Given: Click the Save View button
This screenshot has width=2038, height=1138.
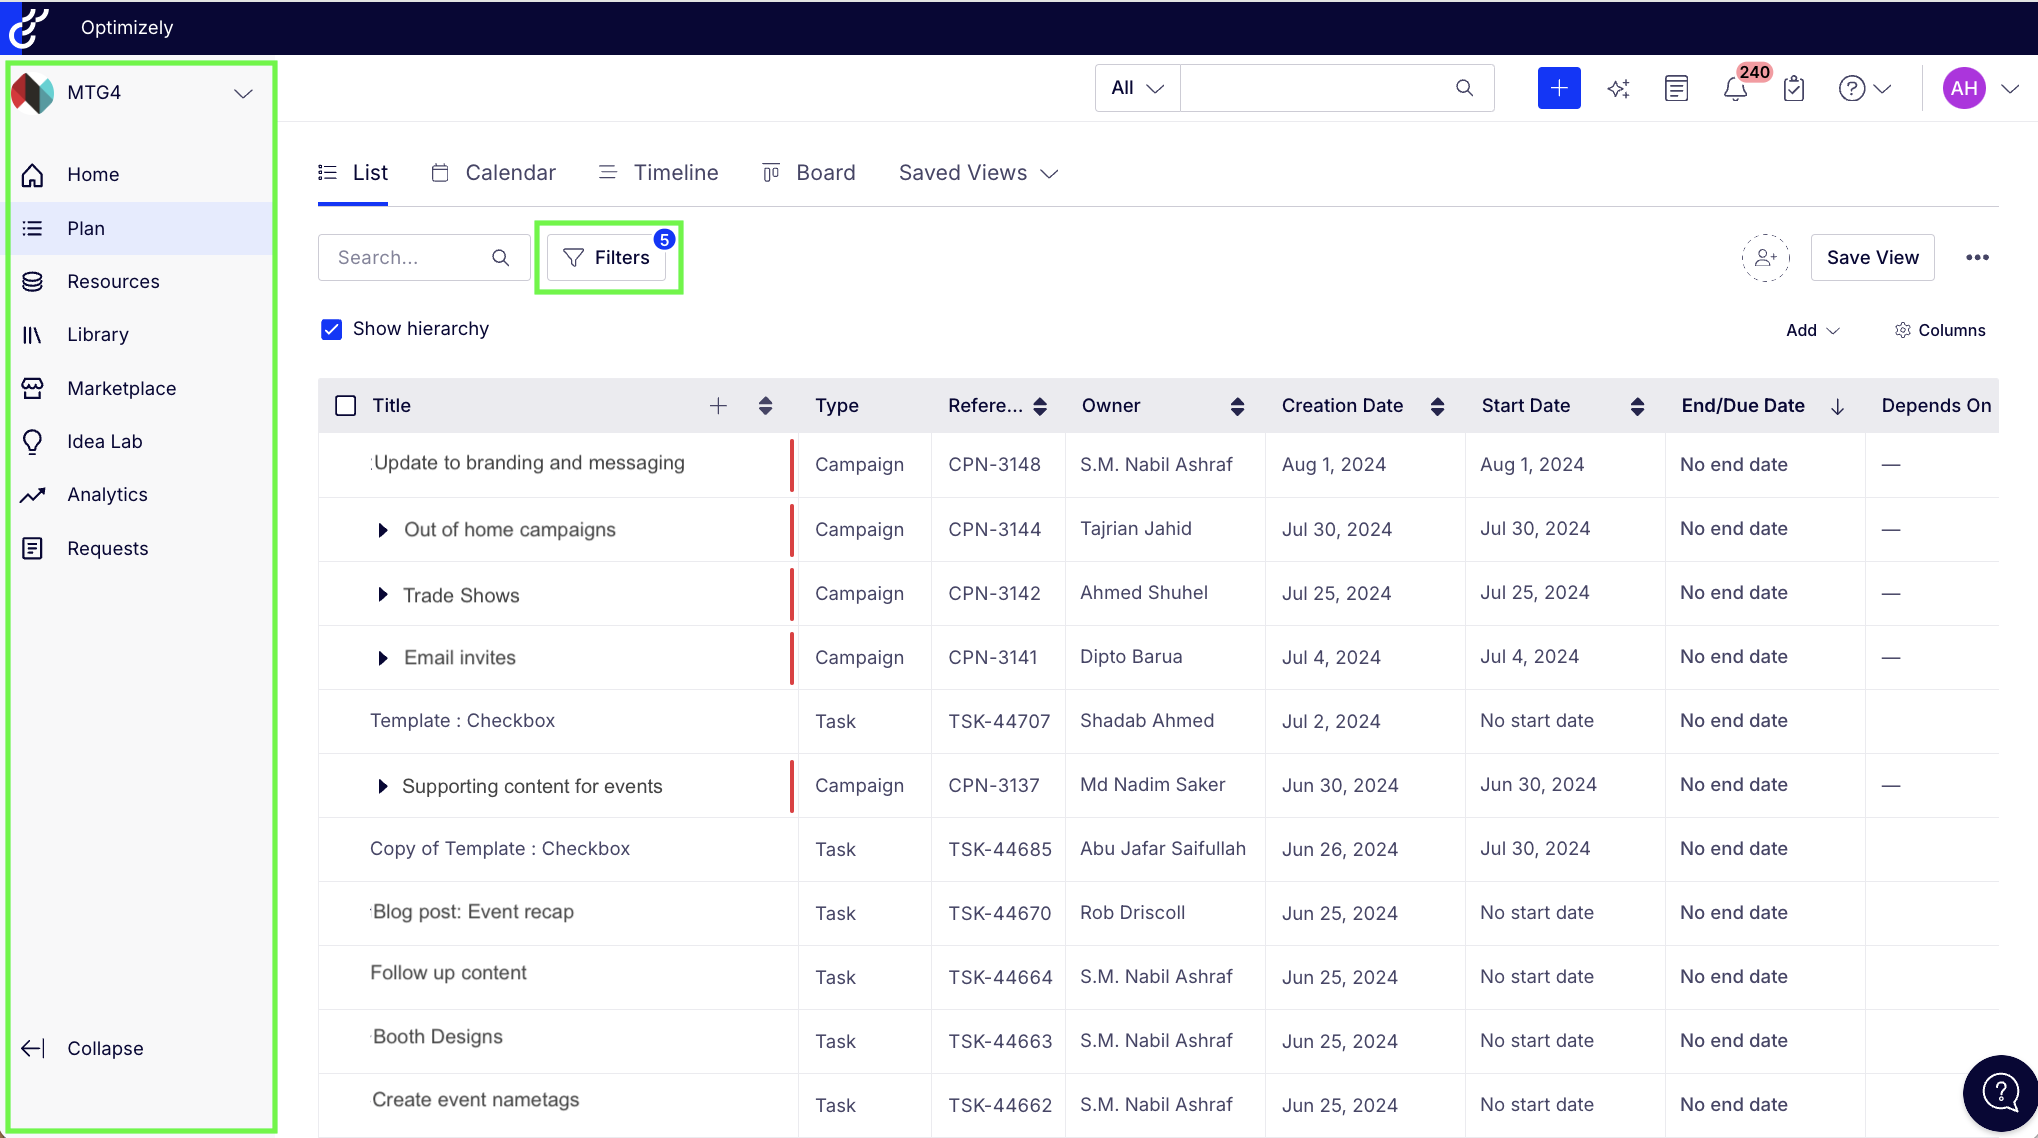Looking at the screenshot, I should 1872,258.
